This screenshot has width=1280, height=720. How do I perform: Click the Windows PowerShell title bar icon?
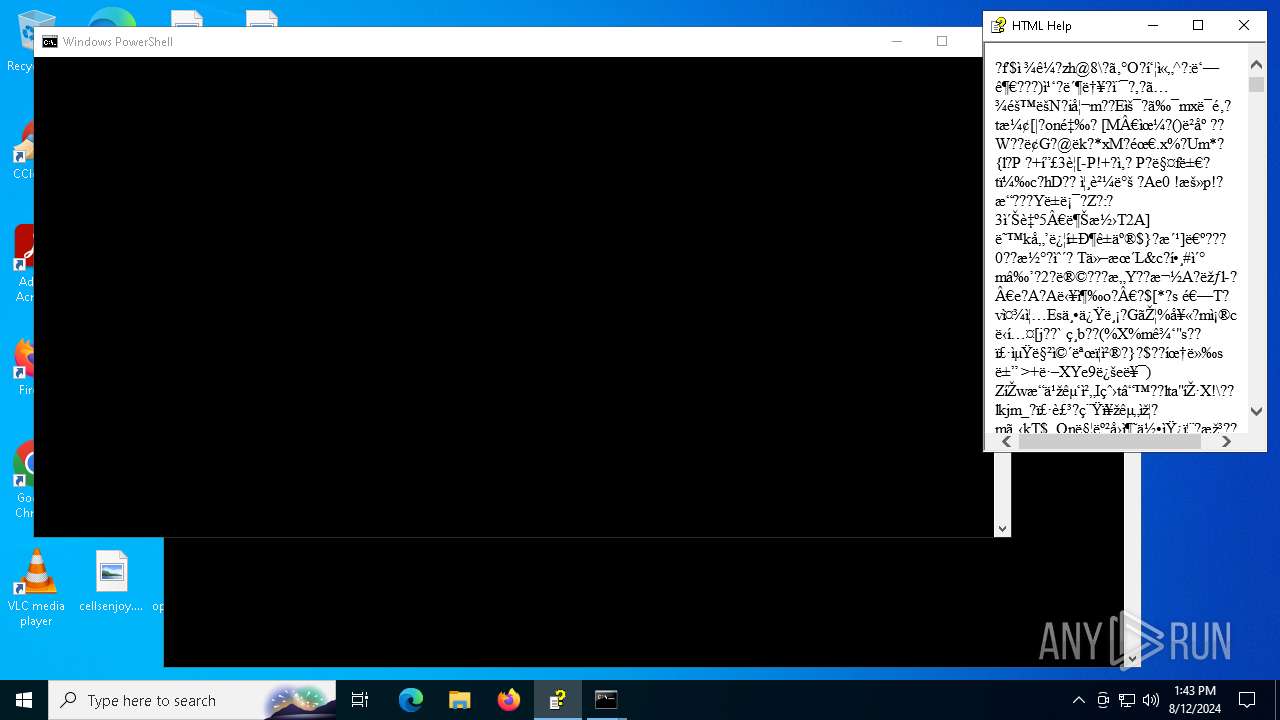coord(49,42)
